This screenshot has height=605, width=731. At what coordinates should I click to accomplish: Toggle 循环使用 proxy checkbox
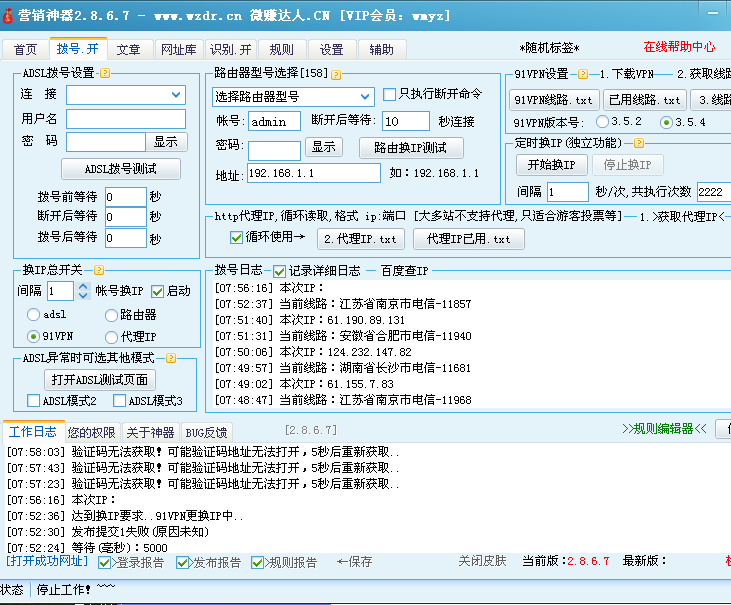[x=236, y=238]
